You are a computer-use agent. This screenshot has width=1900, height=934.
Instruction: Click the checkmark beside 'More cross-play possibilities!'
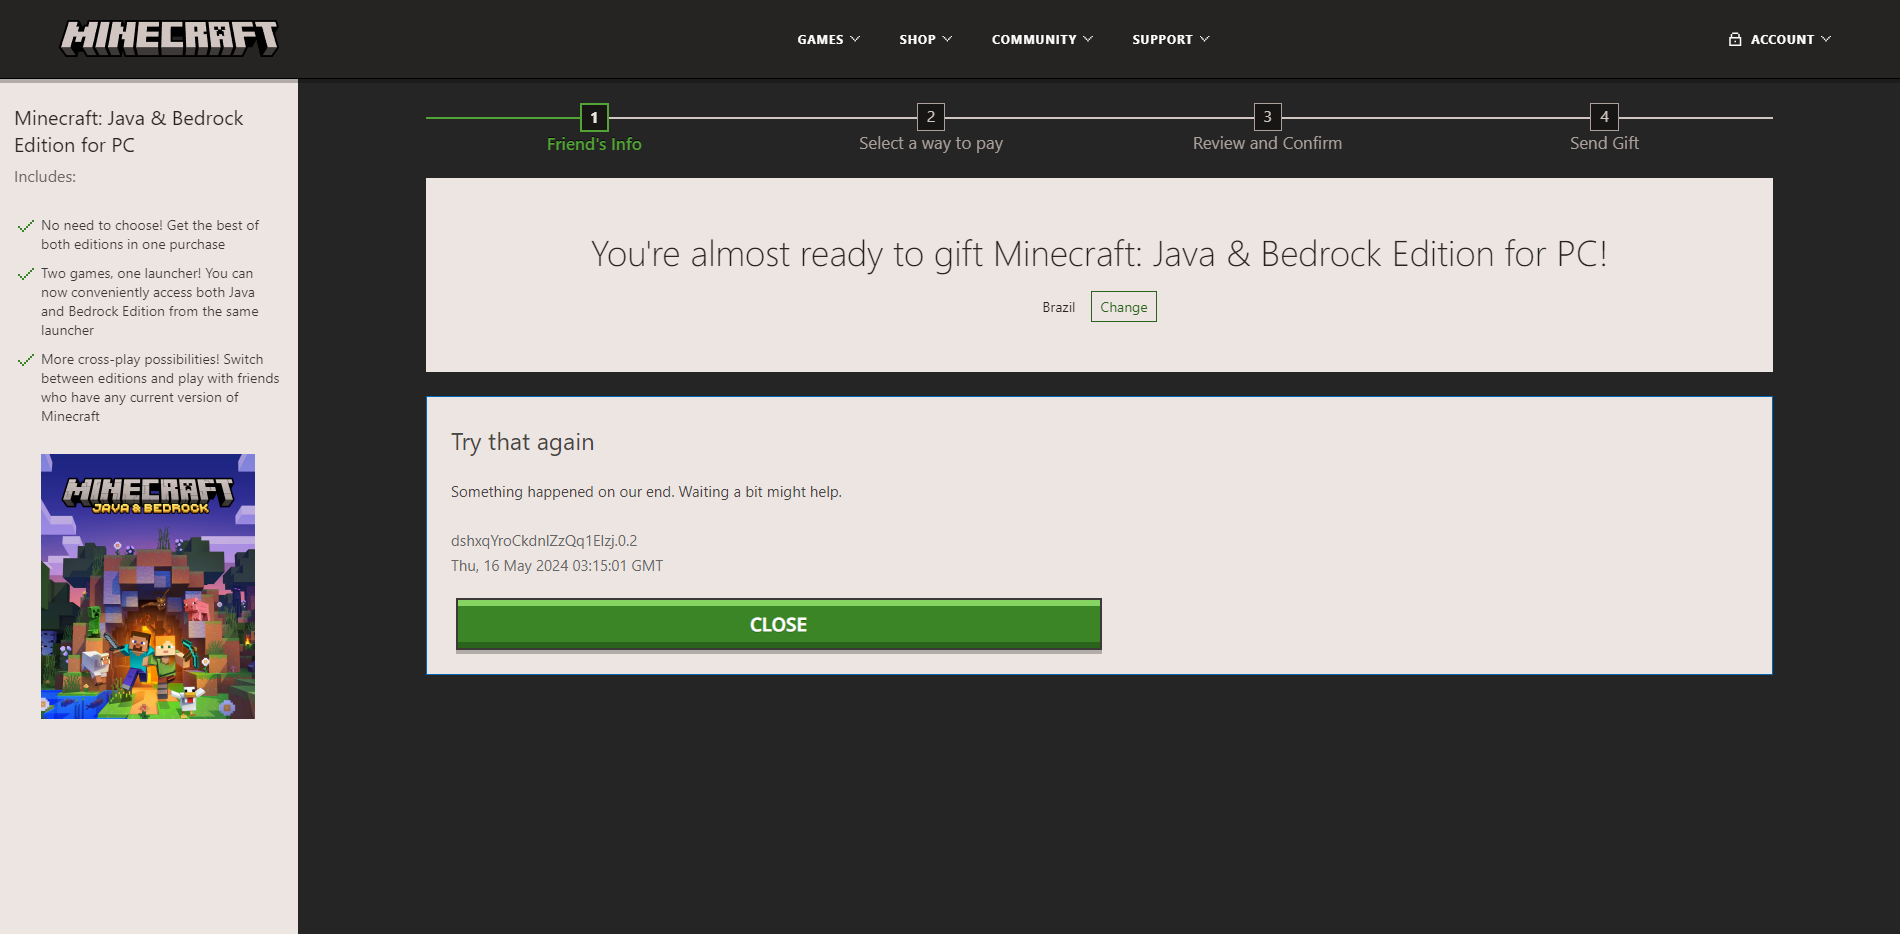pyautogui.click(x=26, y=360)
